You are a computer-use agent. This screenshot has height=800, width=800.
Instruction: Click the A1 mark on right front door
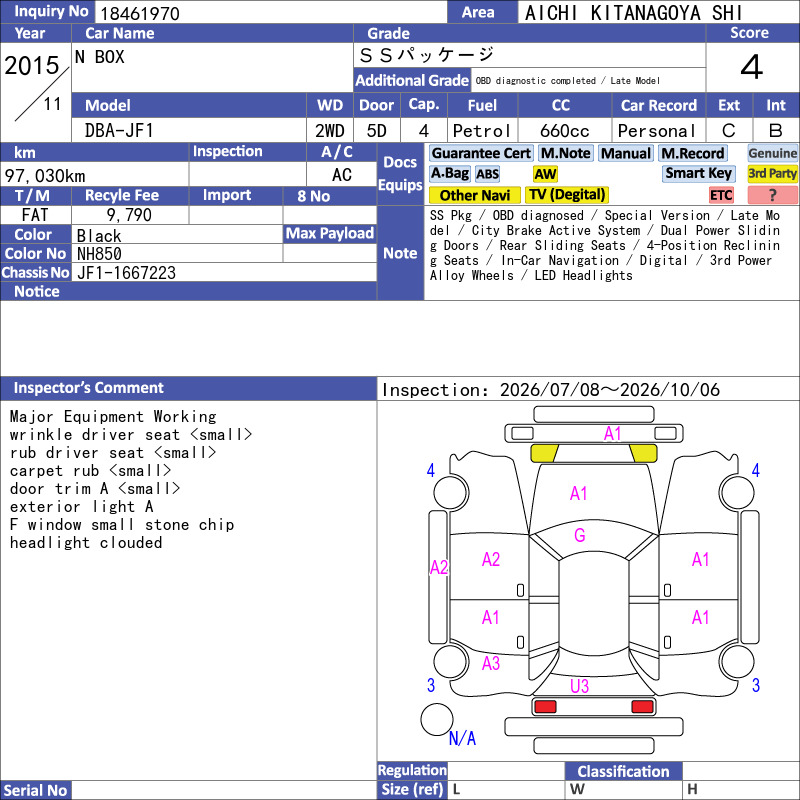701,560
